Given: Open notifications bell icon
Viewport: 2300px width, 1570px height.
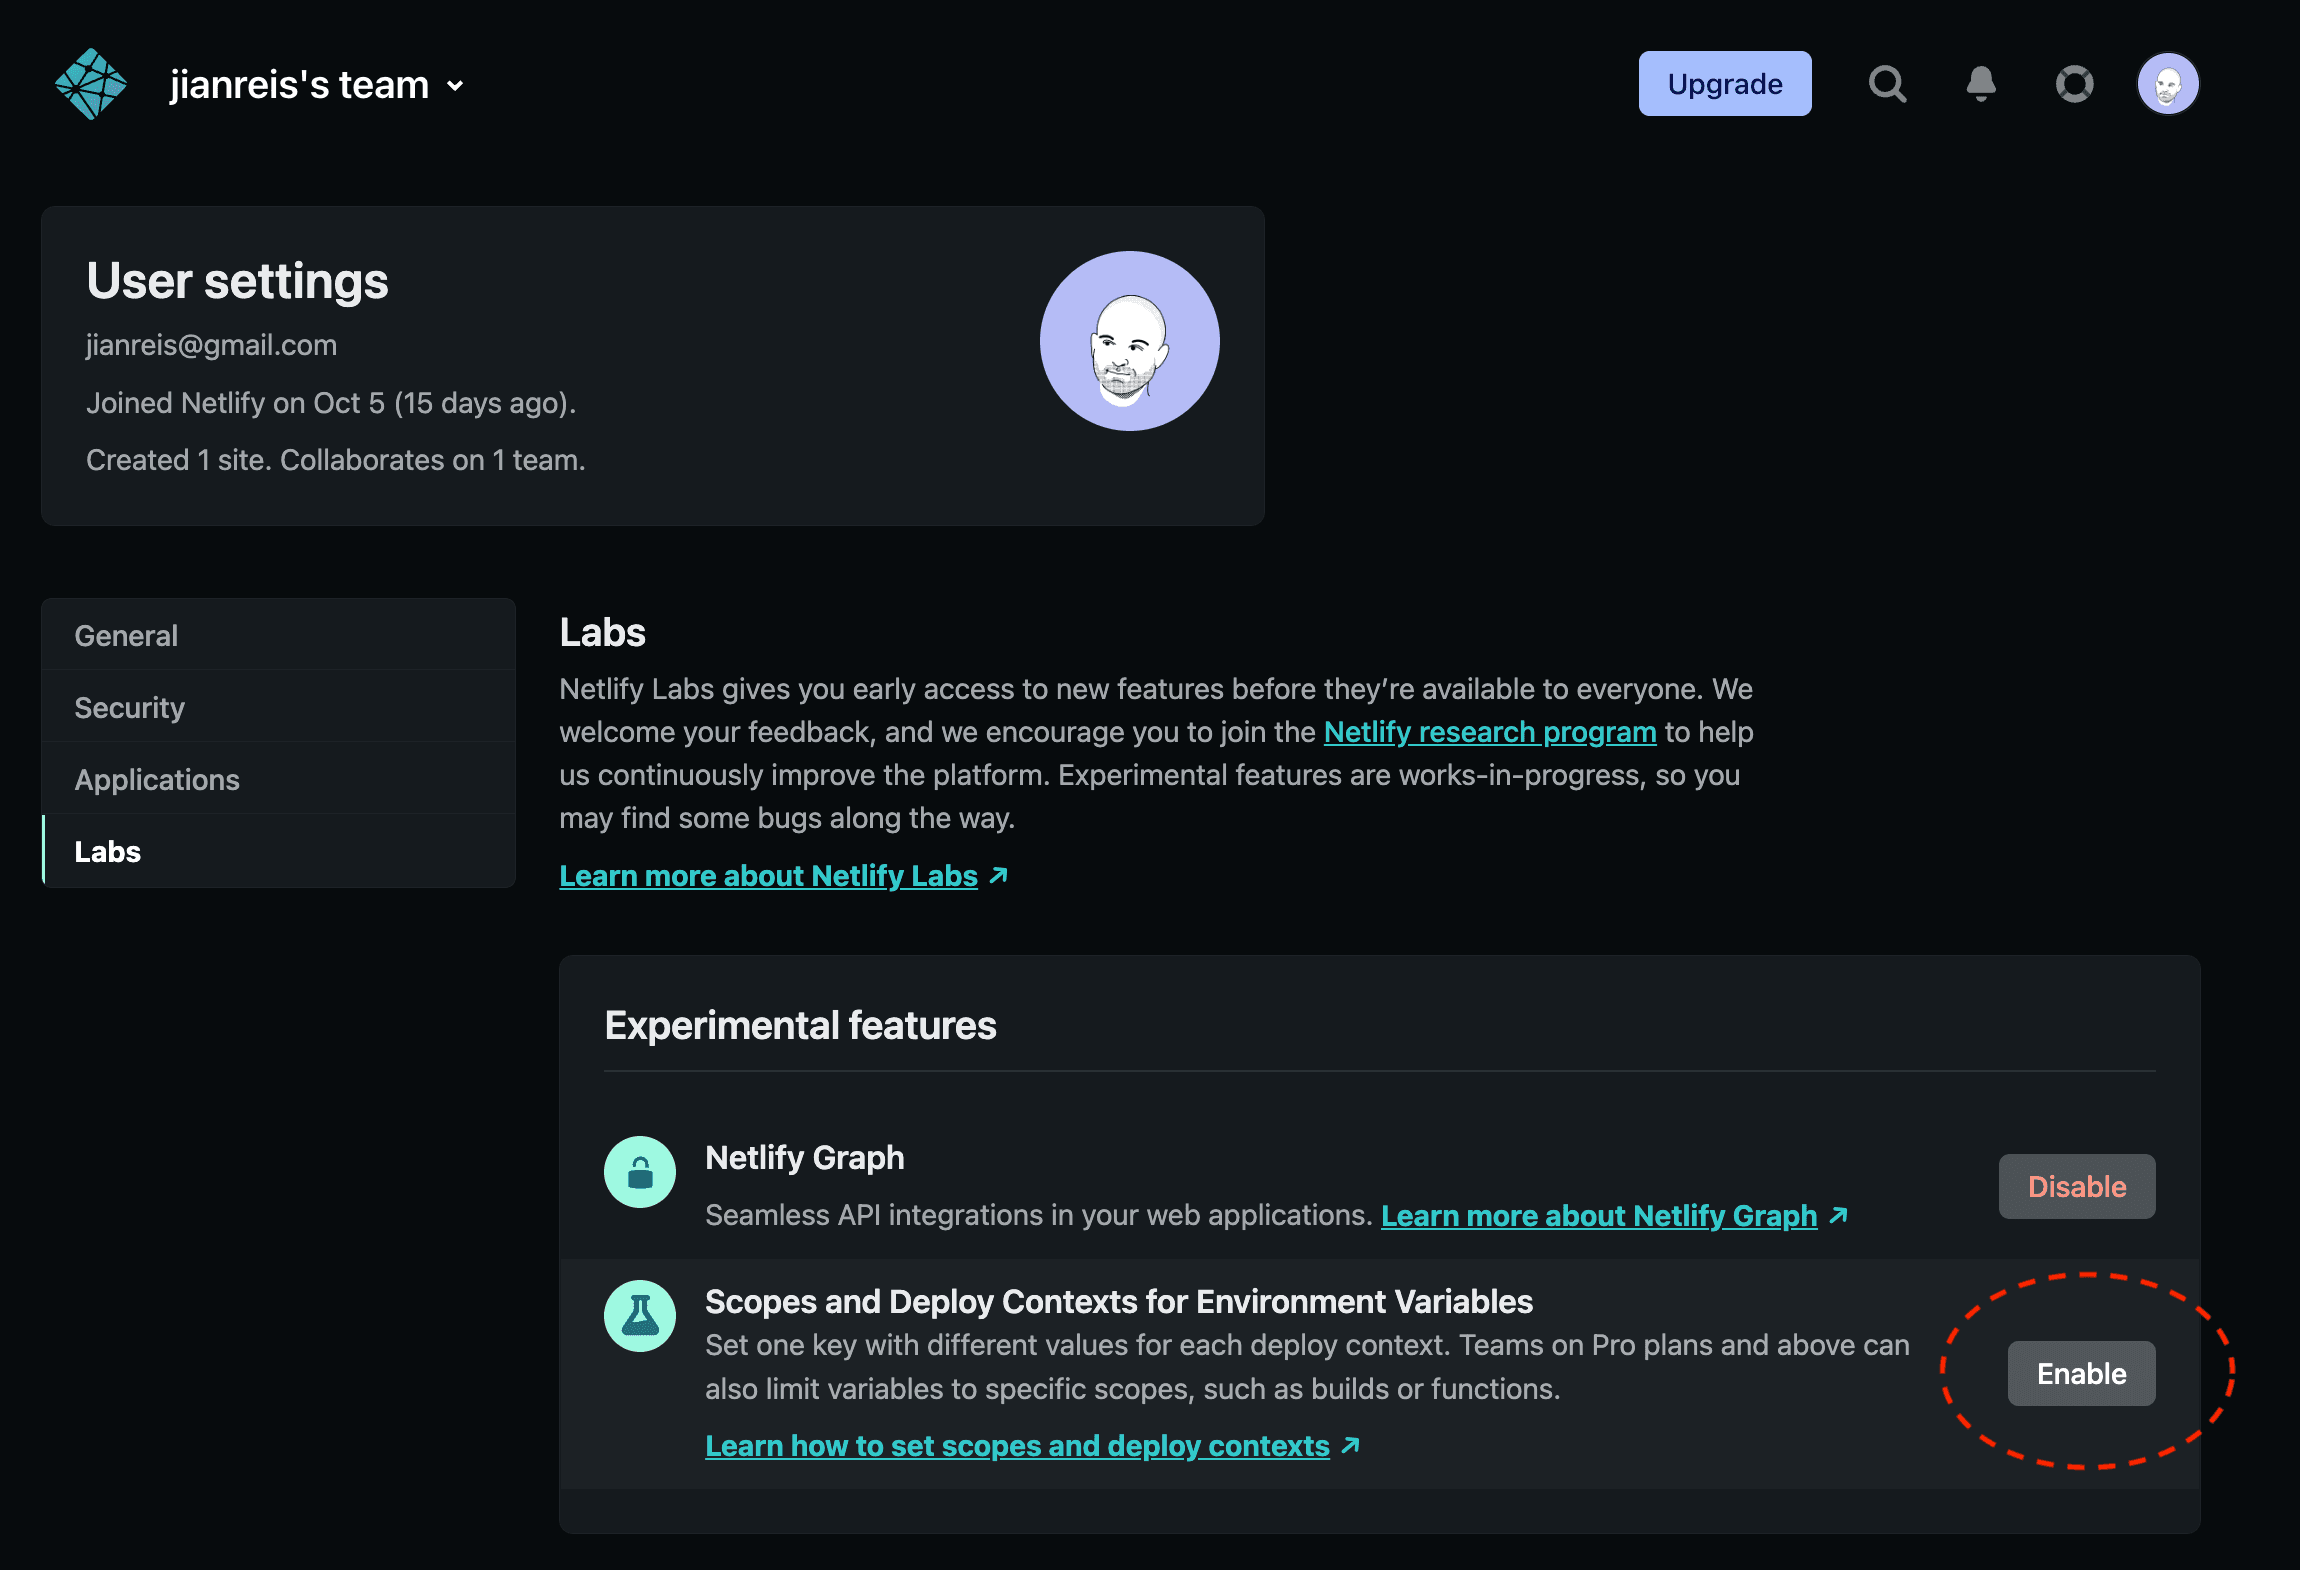Looking at the screenshot, I should (x=1980, y=84).
